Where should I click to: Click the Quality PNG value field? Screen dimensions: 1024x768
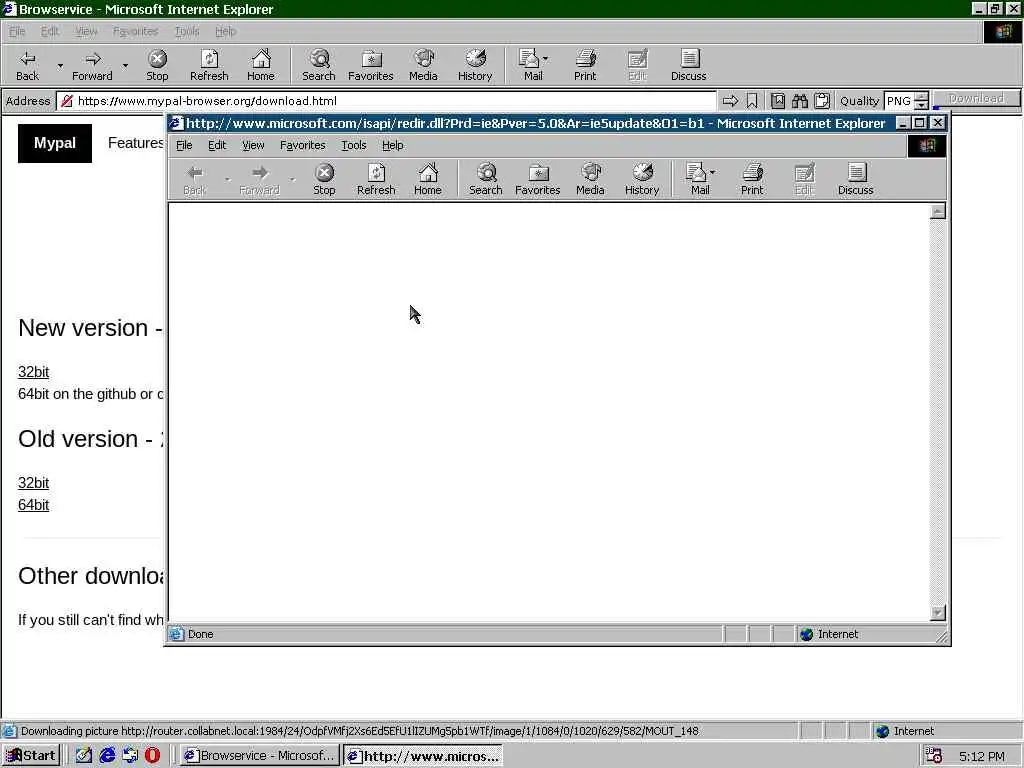(899, 101)
